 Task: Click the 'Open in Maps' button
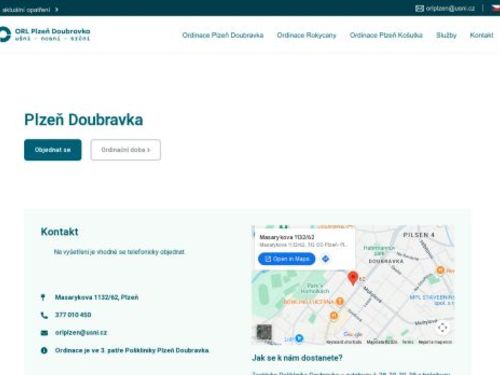[x=287, y=259]
